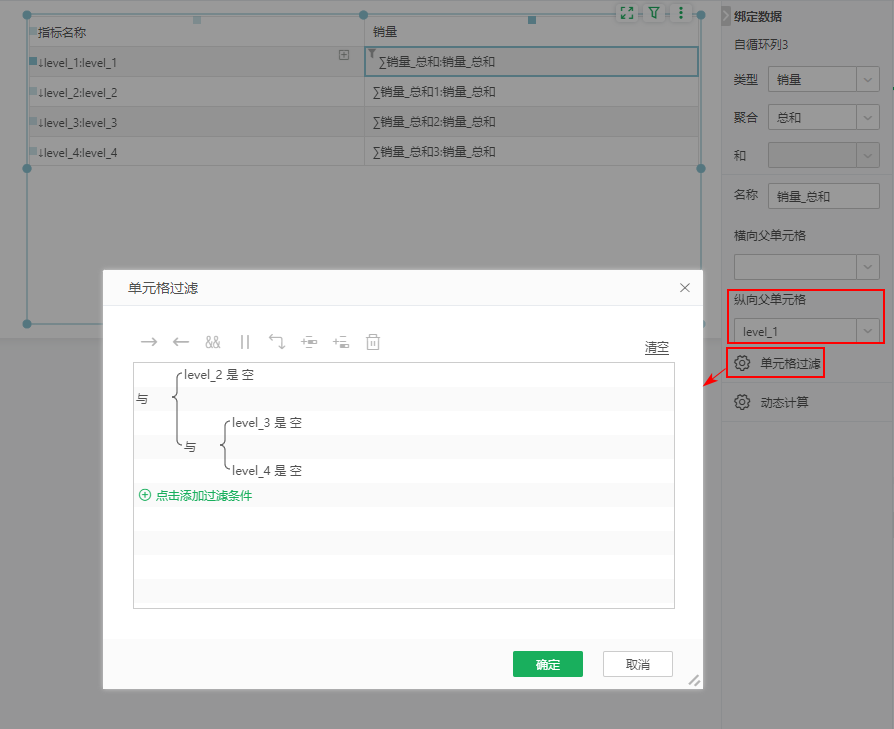Select the ↓level_2:level_2 cell
Viewport: 894px width, 729px height.
coord(197,92)
